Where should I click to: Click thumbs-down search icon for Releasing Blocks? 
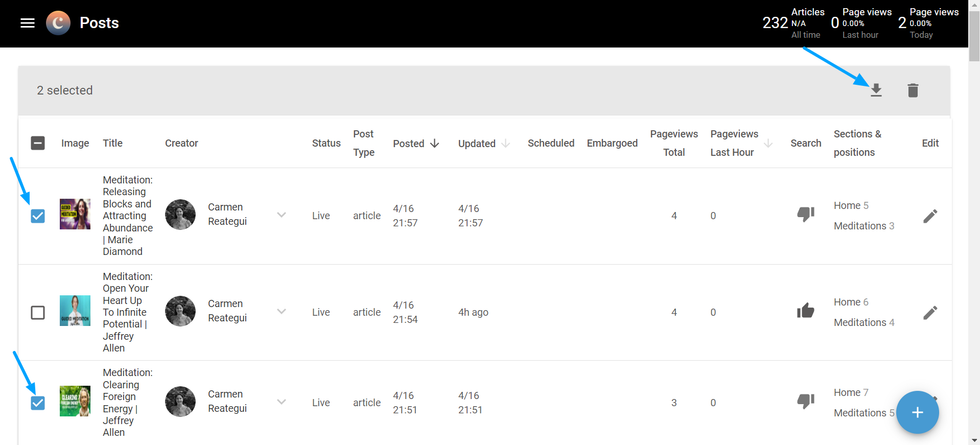pos(805,215)
